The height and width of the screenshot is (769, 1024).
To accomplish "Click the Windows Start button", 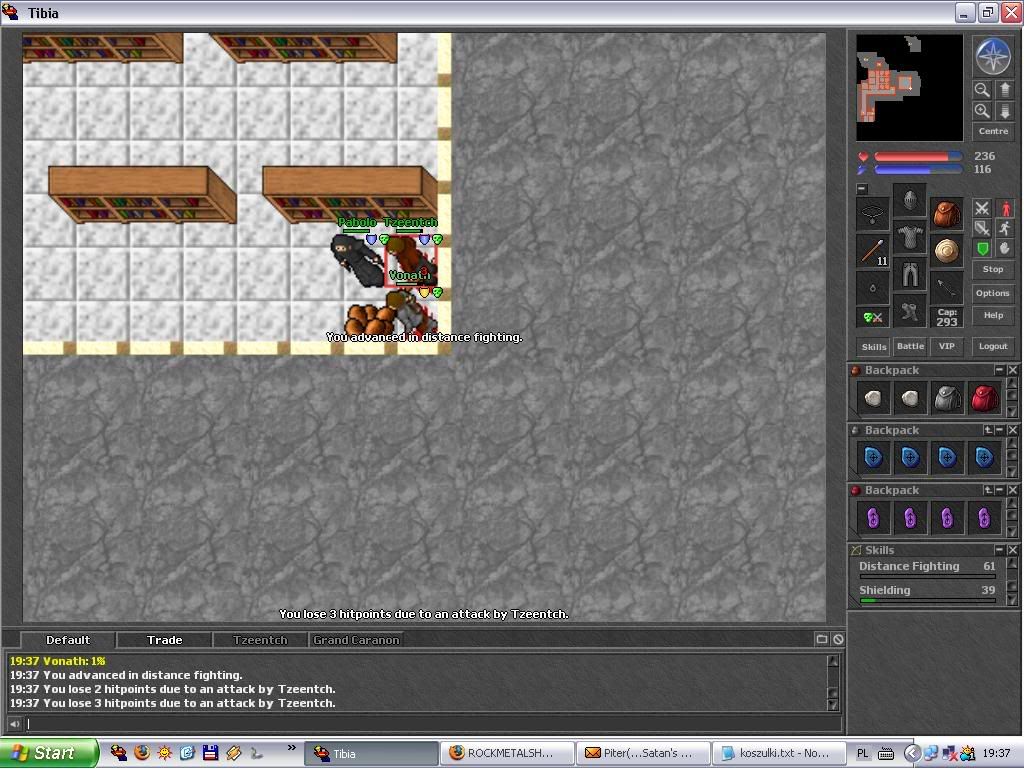I will pyautogui.click(x=49, y=753).
